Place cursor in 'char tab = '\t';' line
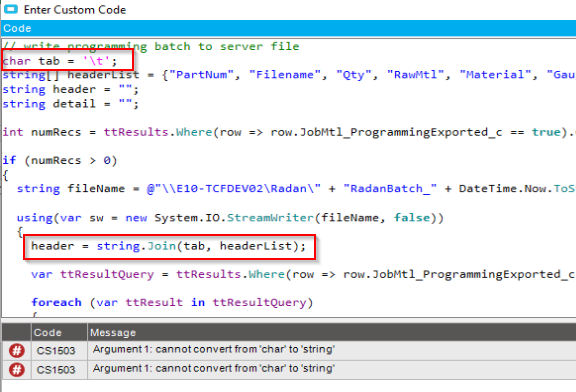 point(60,61)
